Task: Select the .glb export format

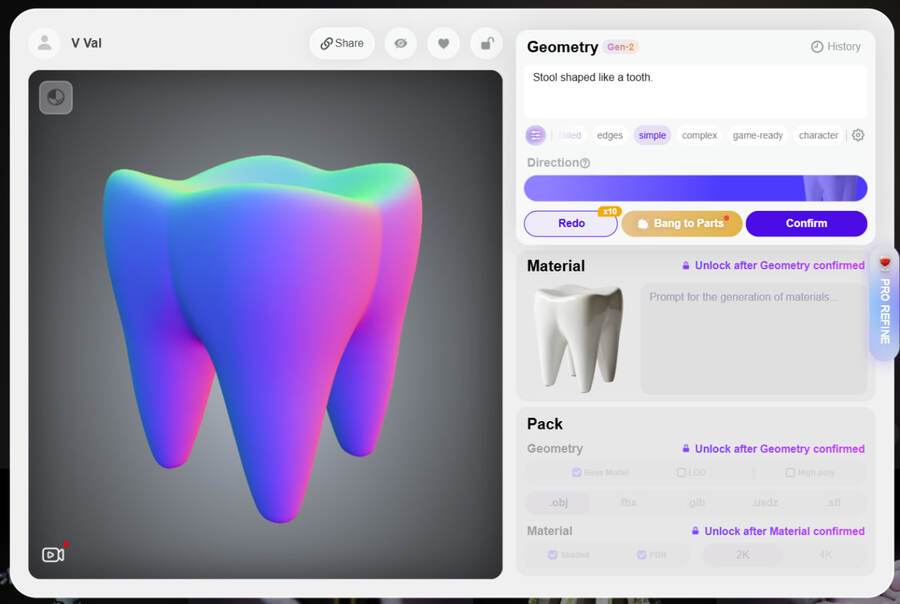Action: pos(697,502)
